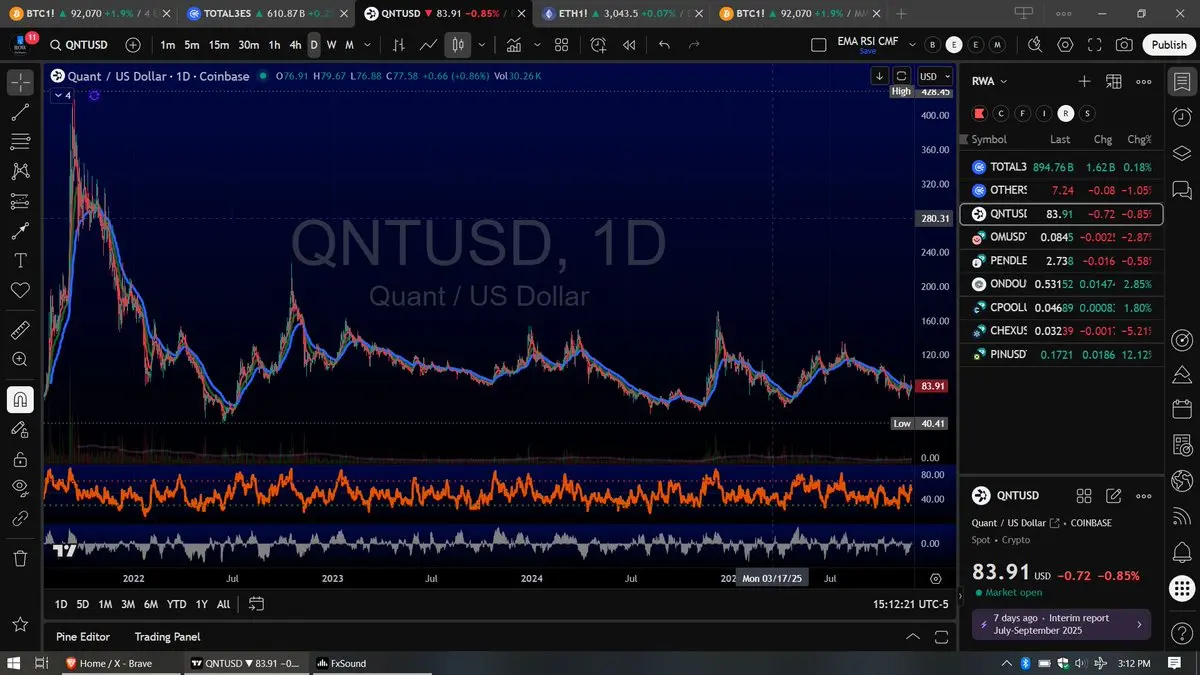Toggle magnet mode in the drawing toolbar

pos(20,399)
